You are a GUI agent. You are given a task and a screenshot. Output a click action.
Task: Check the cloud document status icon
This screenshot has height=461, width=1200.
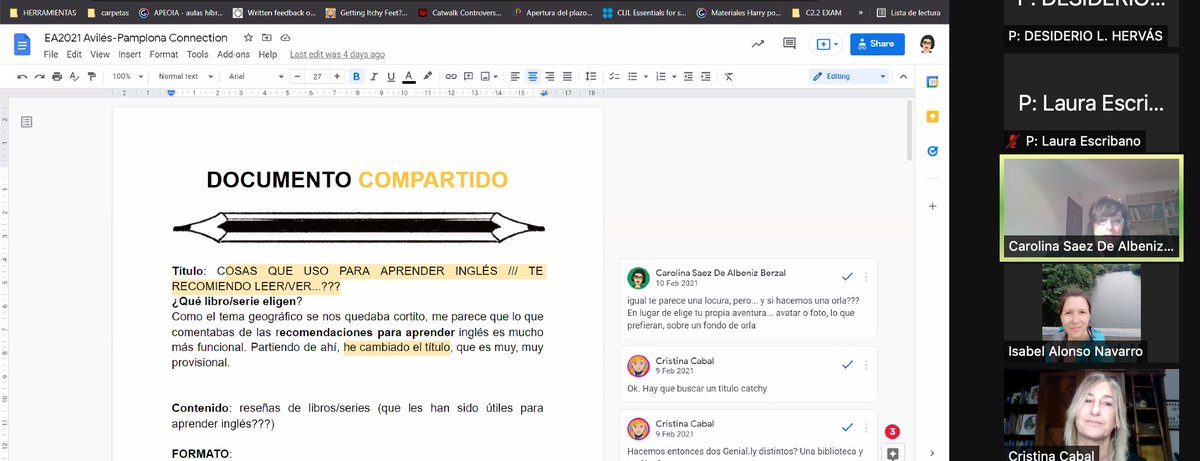pyautogui.click(x=285, y=37)
